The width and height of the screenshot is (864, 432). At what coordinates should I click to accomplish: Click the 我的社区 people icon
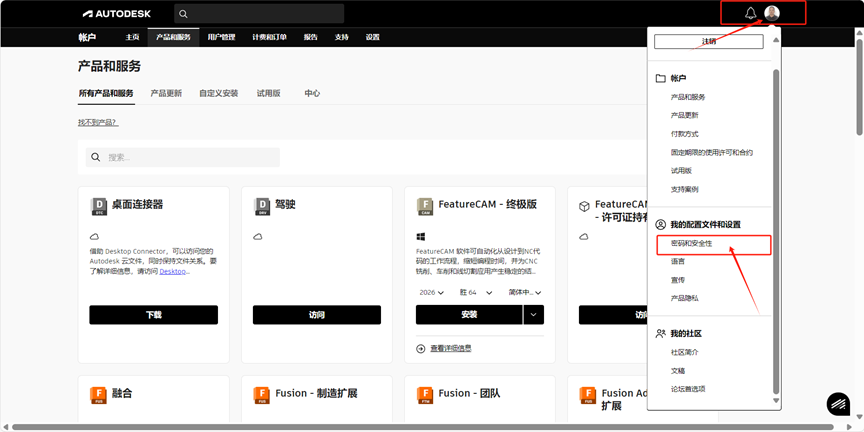(x=660, y=333)
